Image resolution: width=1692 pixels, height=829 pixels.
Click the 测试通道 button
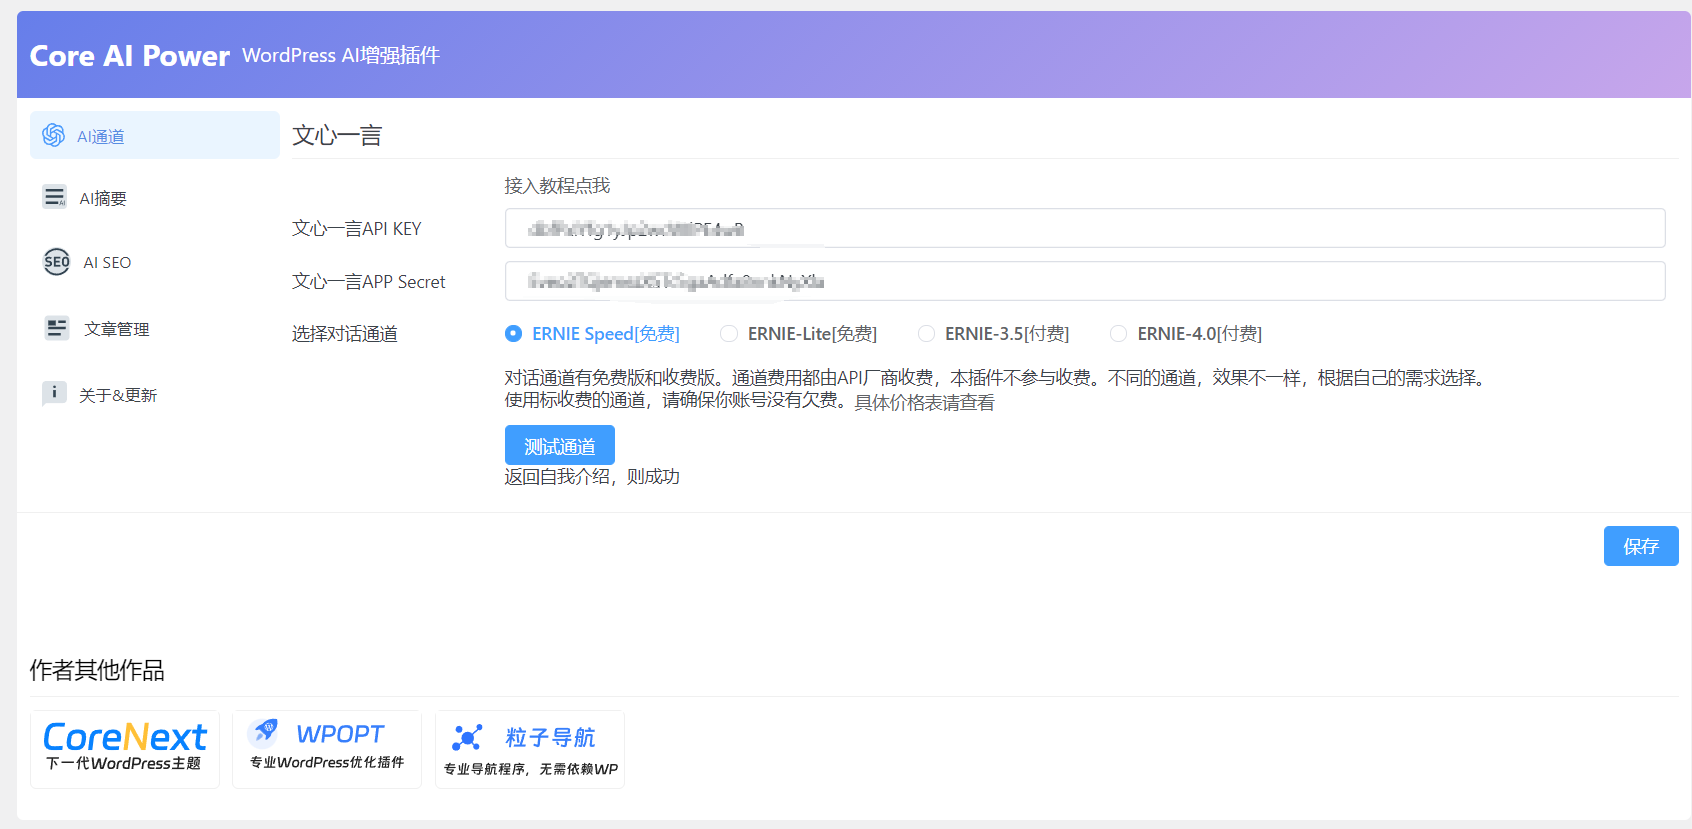560,445
